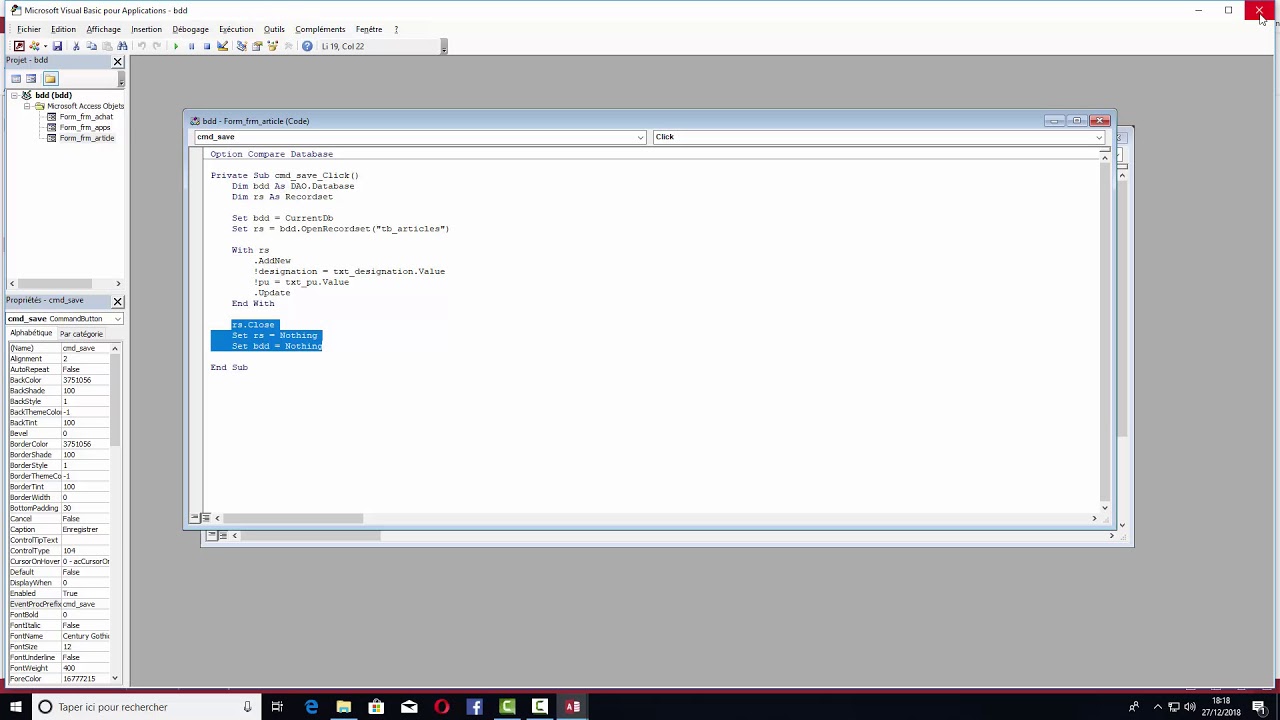Collapse the Microsoft Access Objets folder

27,106
